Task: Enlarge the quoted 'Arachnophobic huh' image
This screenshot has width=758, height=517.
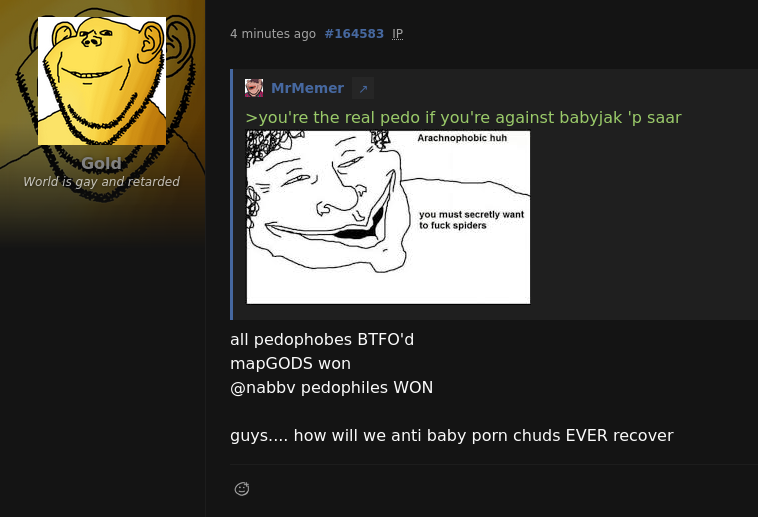Action: click(x=388, y=217)
